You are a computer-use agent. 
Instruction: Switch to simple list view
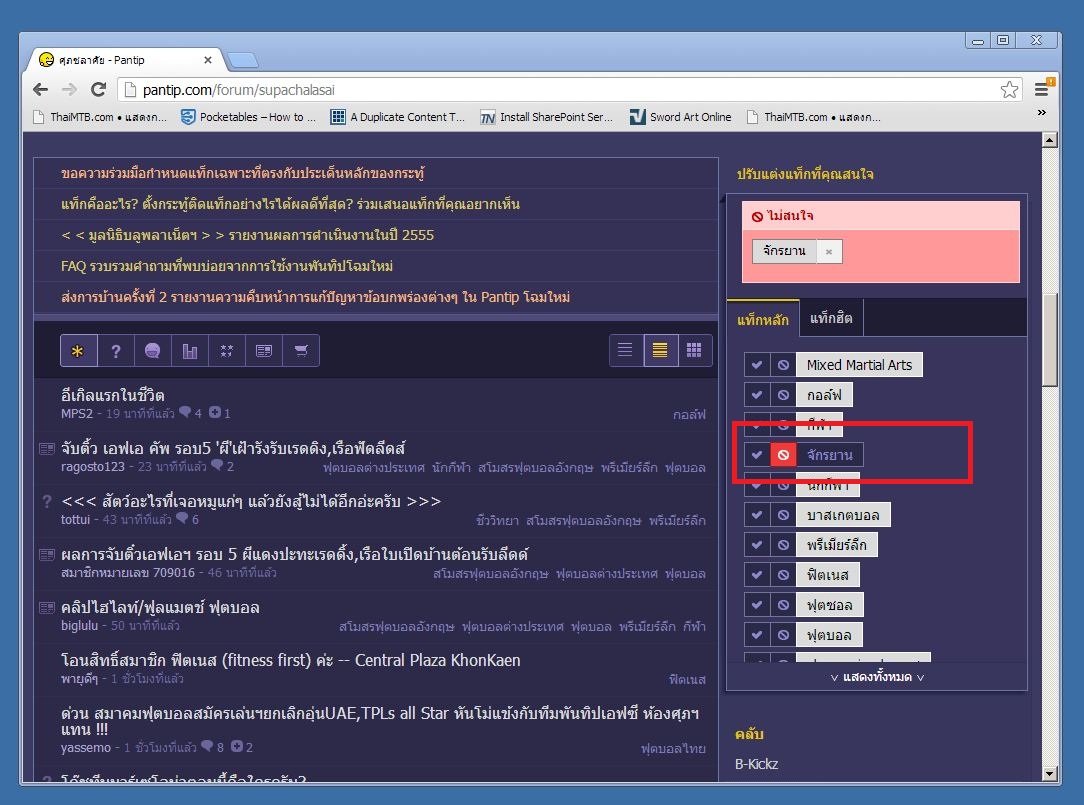point(626,350)
